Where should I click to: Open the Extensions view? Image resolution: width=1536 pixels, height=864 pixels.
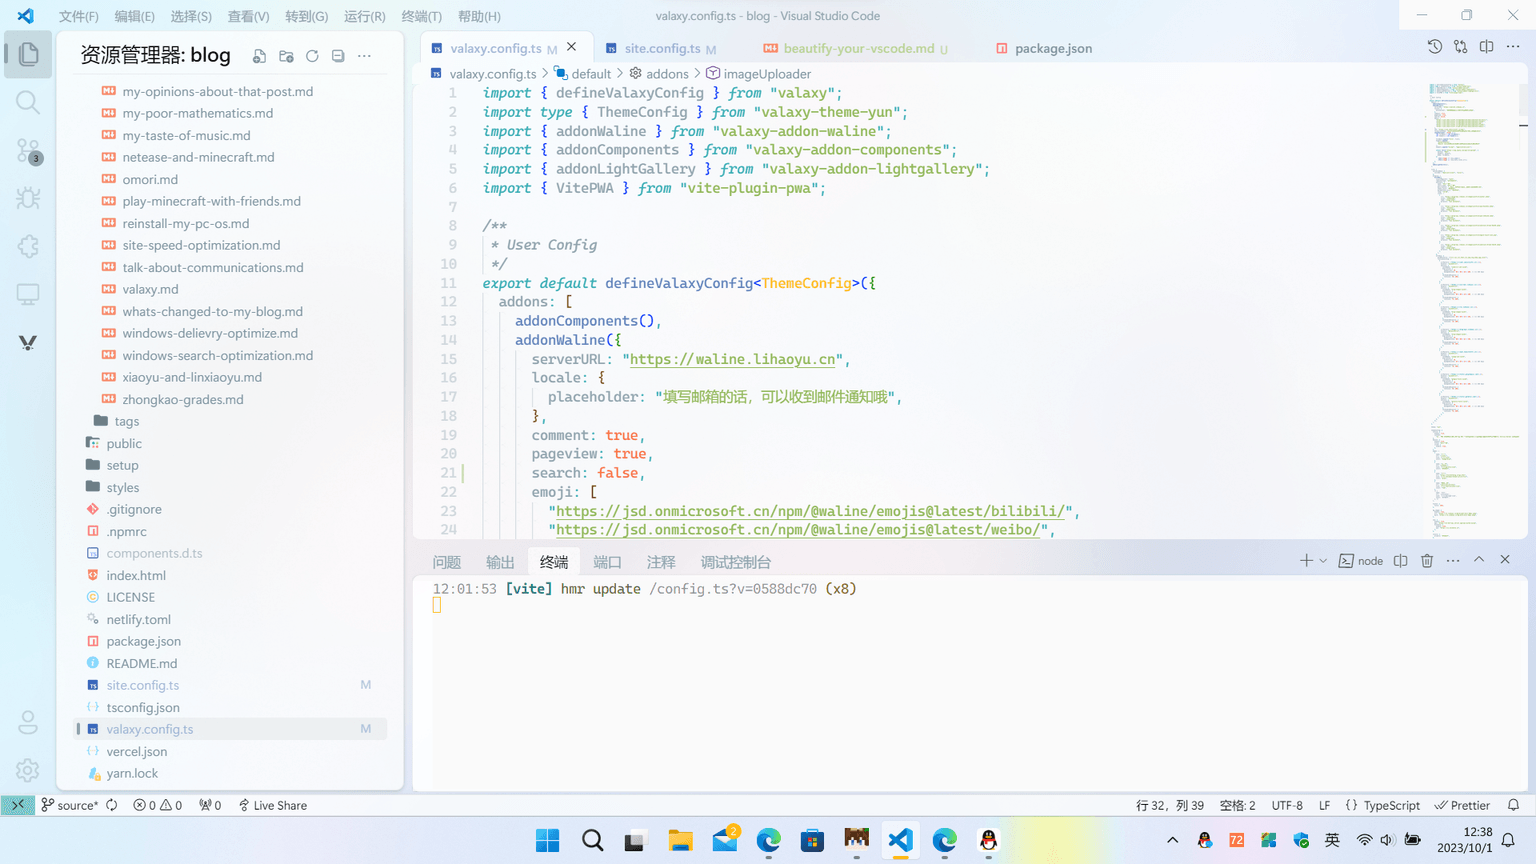[28, 246]
